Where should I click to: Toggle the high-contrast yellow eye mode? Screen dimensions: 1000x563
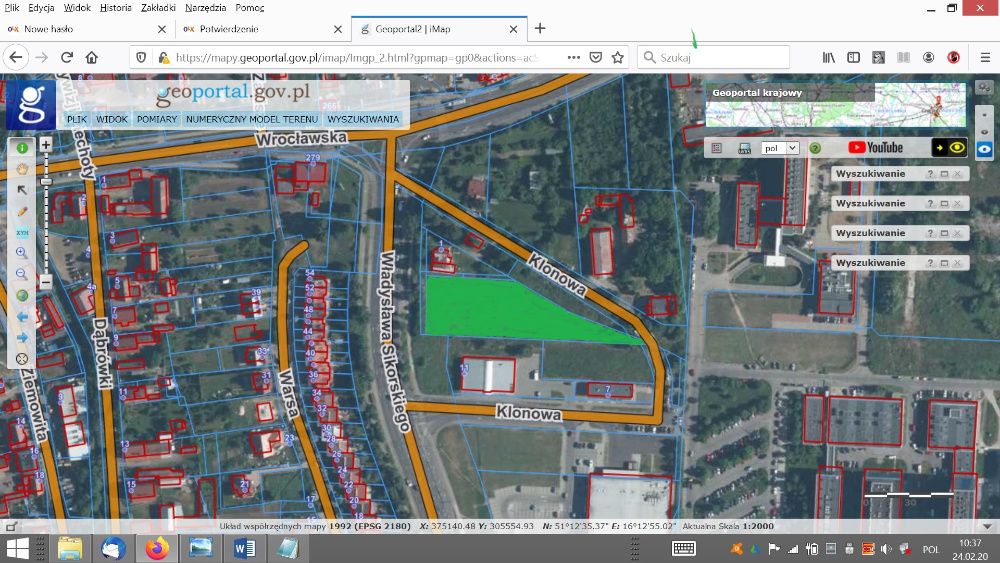(x=949, y=148)
